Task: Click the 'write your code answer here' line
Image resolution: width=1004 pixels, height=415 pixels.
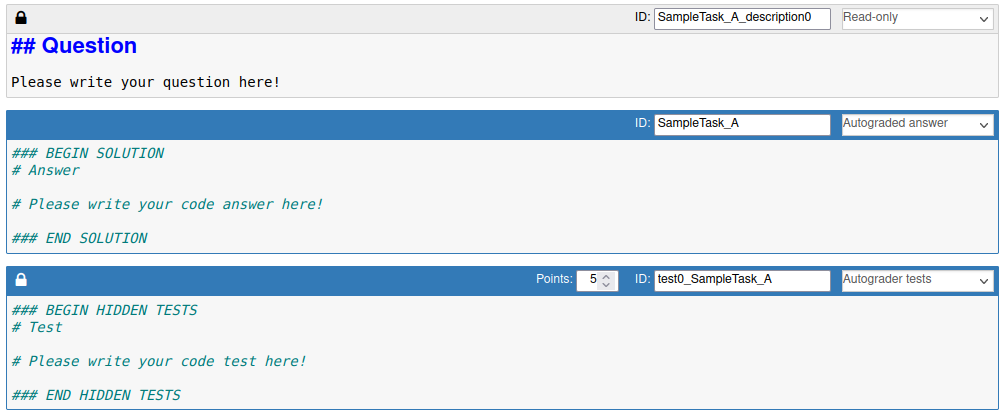Action: [x=167, y=205]
